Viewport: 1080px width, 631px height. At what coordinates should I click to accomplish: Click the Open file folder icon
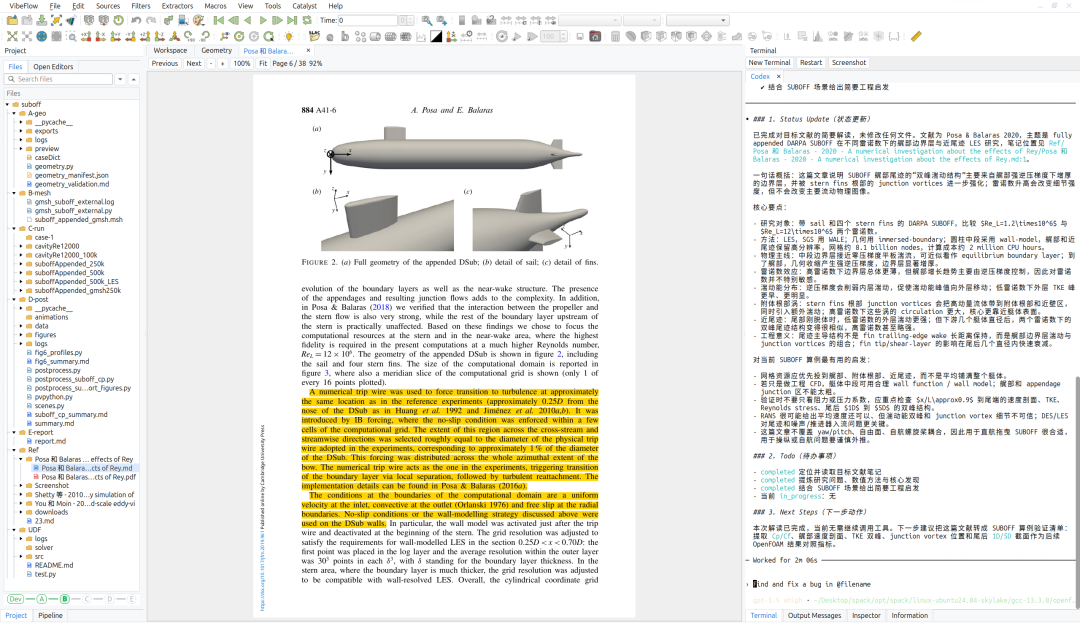coord(12,20)
